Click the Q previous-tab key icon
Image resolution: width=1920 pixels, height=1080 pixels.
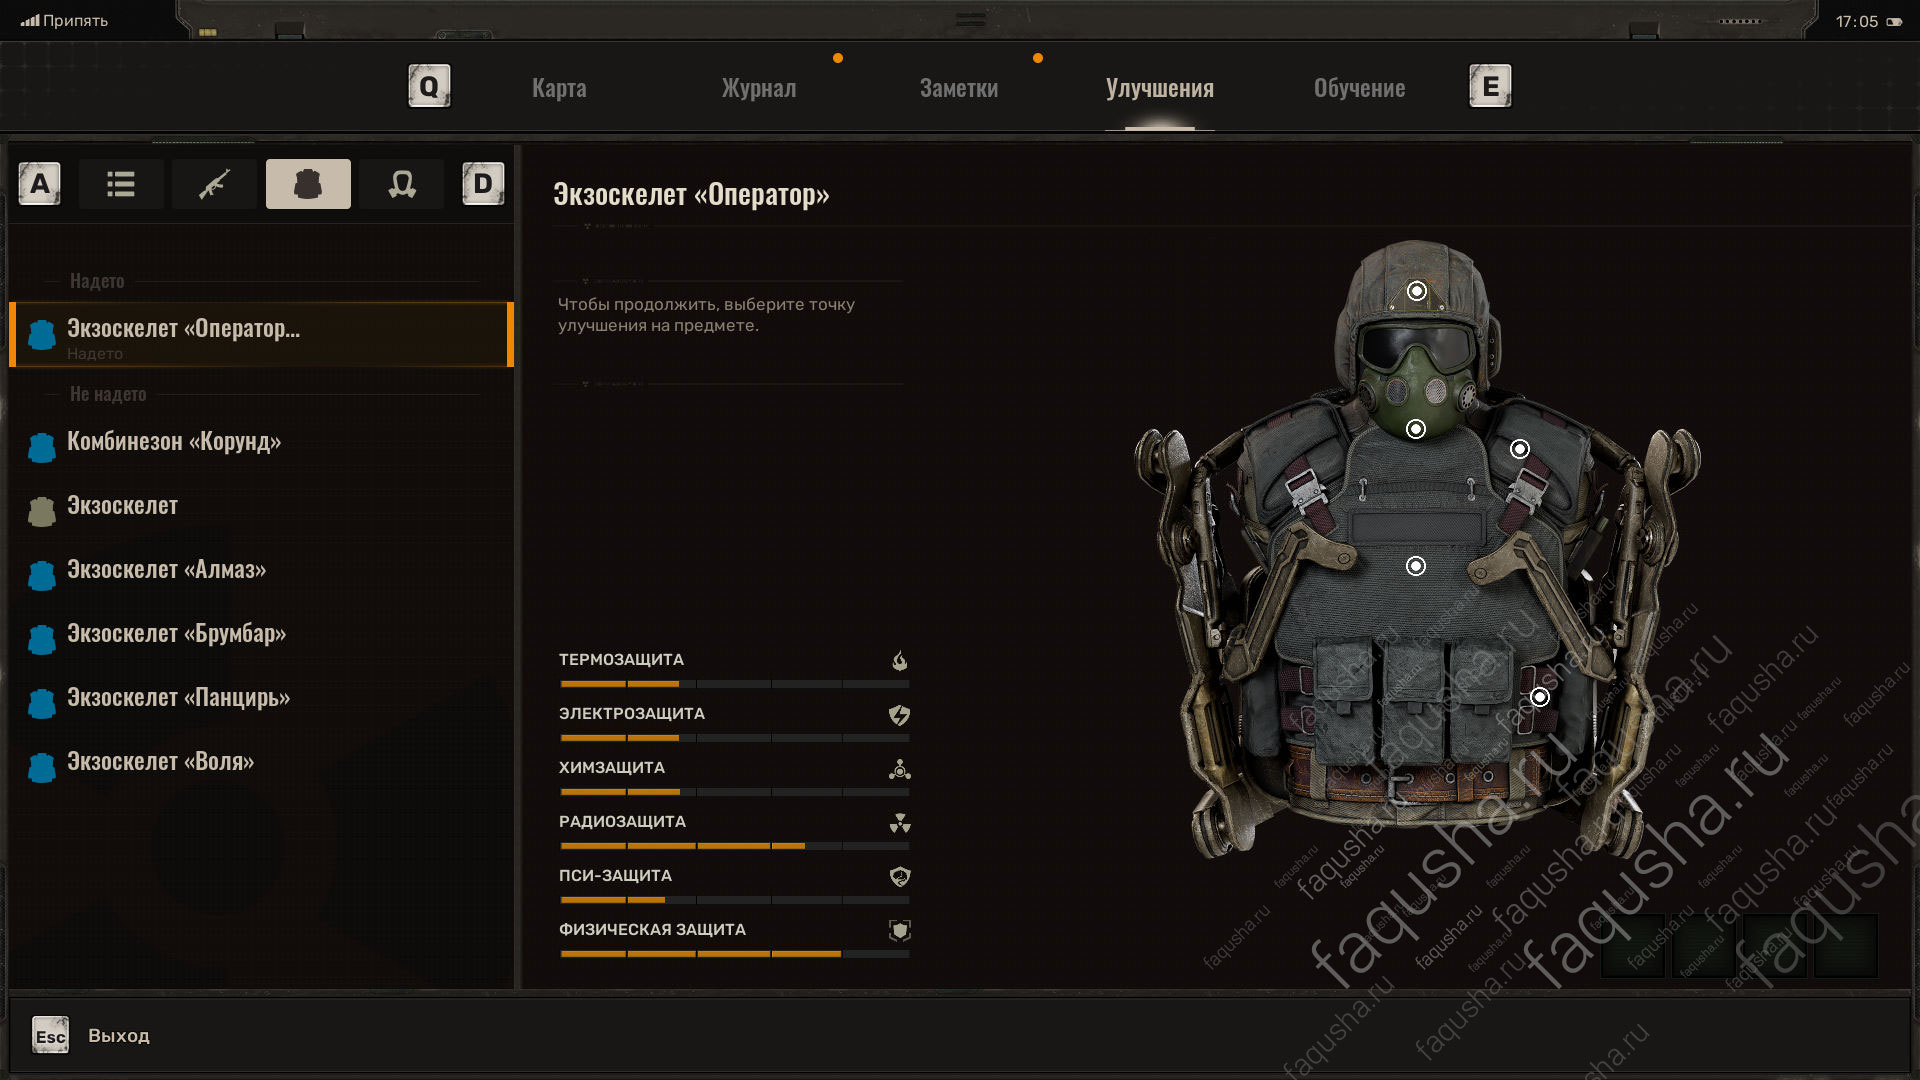click(429, 87)
